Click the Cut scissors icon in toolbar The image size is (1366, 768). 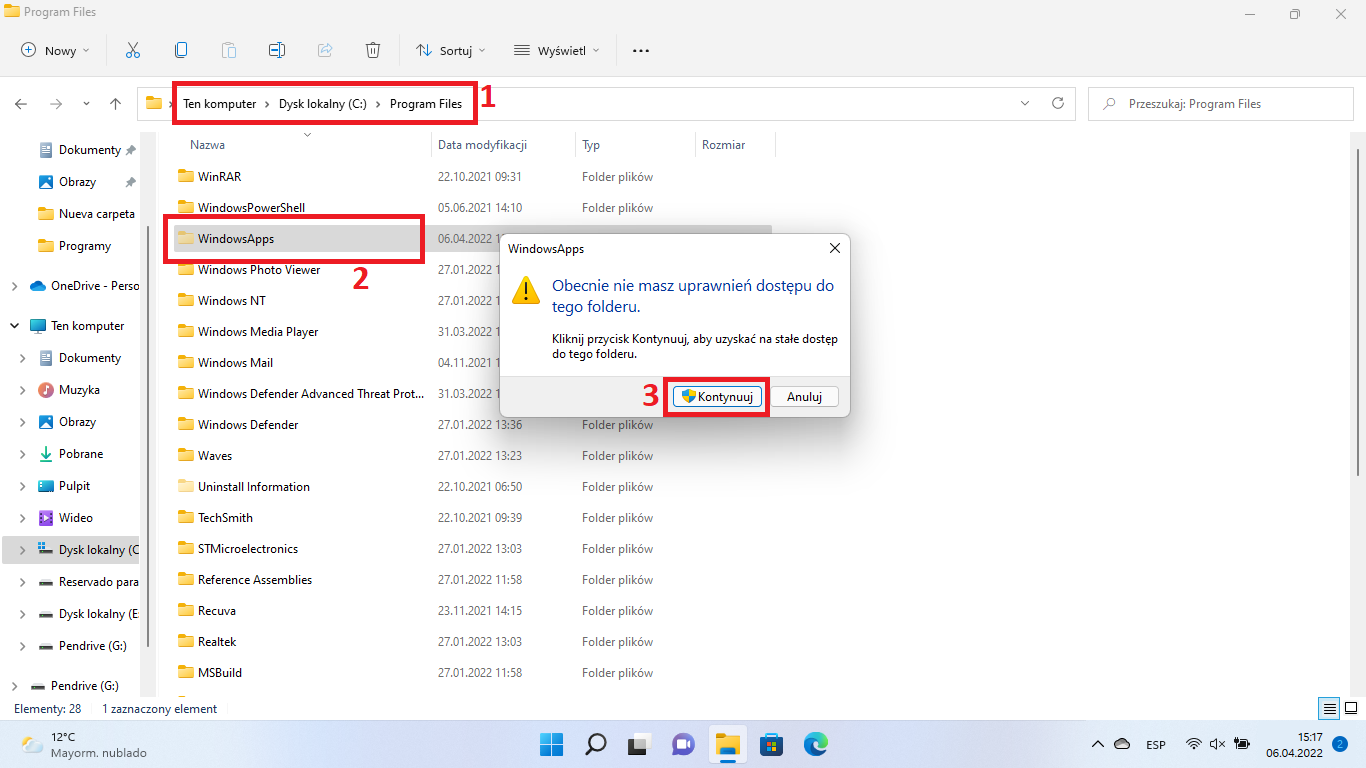tap(132, 50)
